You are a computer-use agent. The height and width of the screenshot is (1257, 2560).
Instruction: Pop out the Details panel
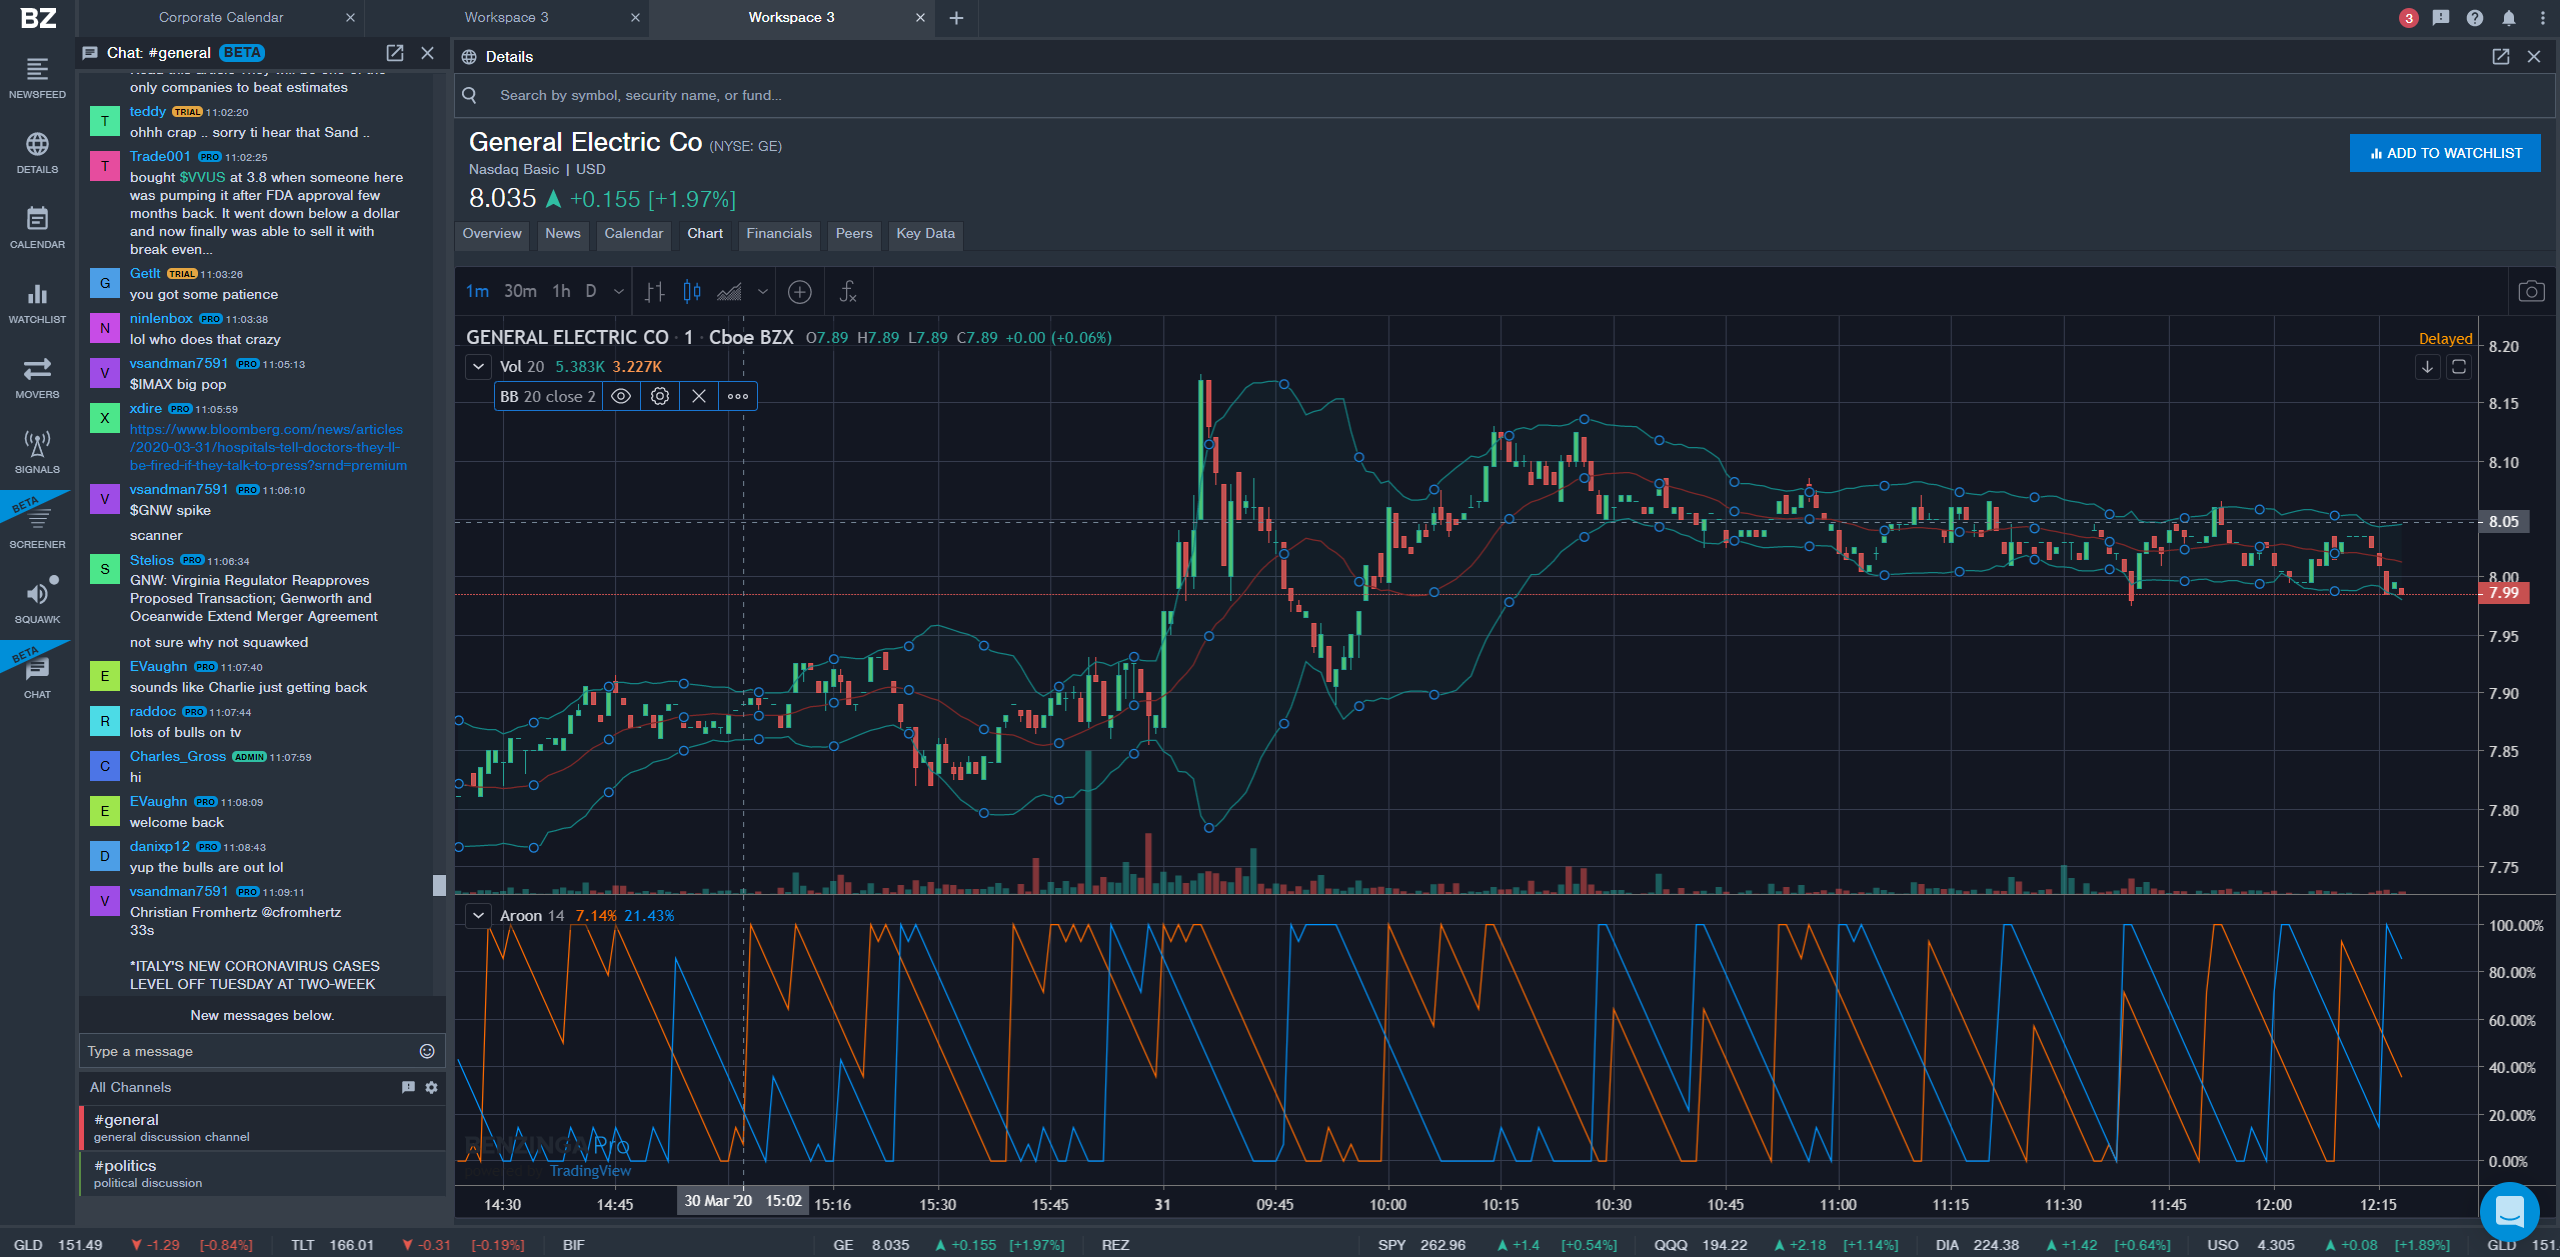(2501, 57)
